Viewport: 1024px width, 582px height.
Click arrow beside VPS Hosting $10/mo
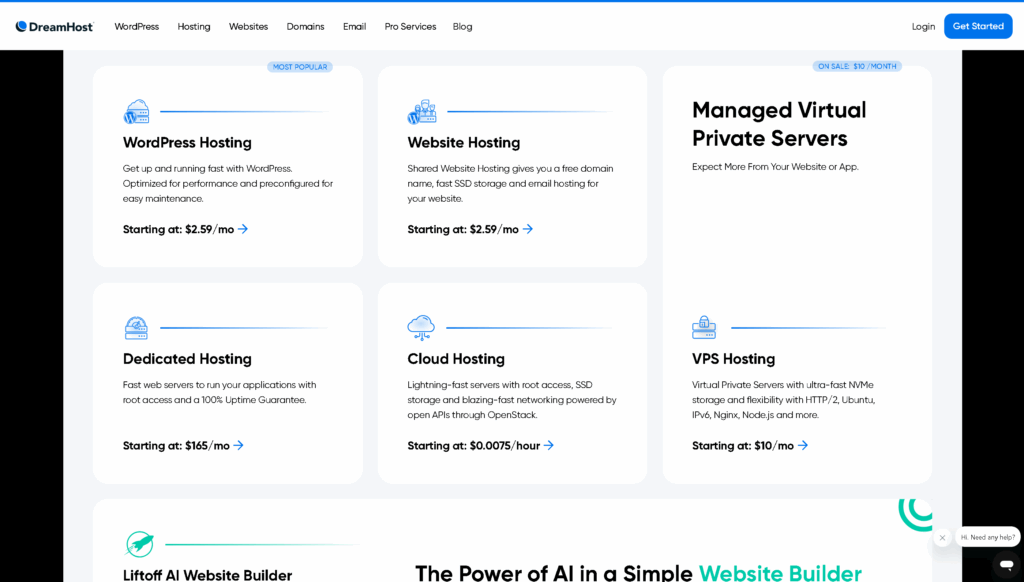[x=803, y=445]
